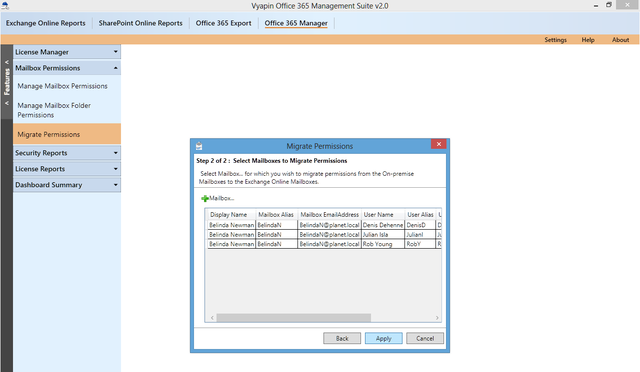This screenshot has height=372, width=640.
Task: Select the Office 365 Manager tab
Action: (296, 23)
